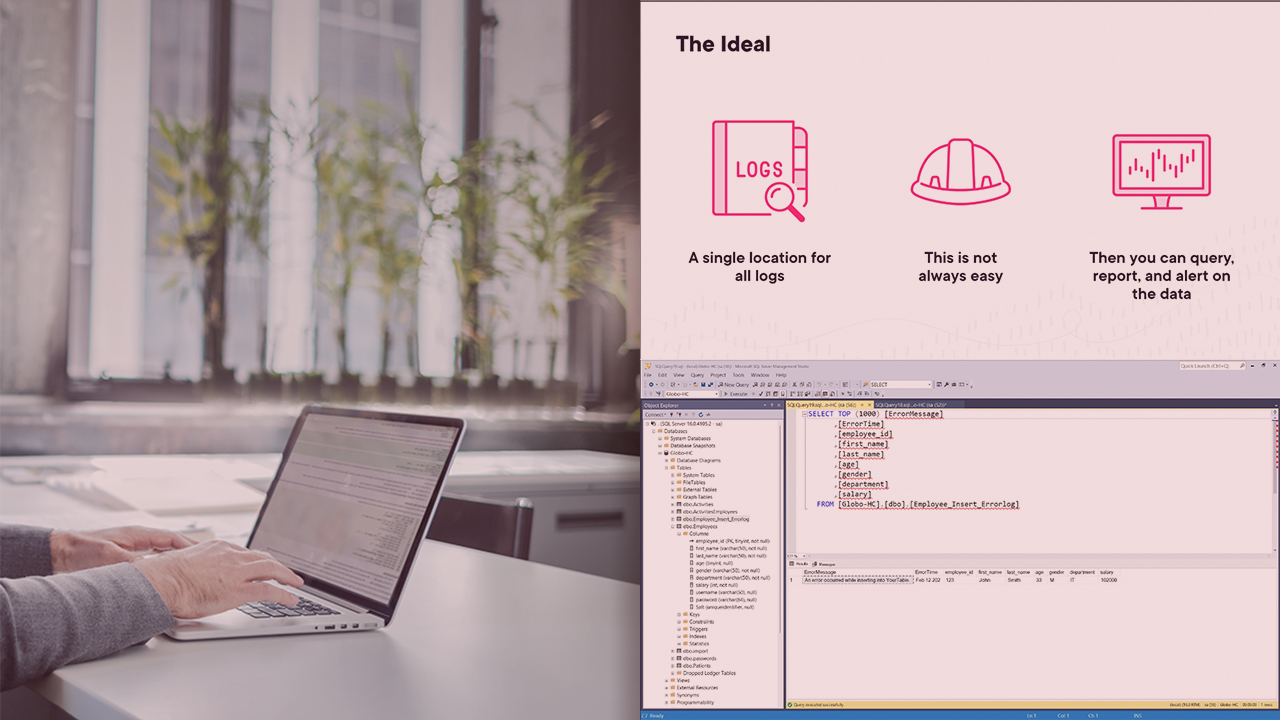Screen dimensions: 1280x720
Task: Open the Query menu
Action: pos(697,375)
